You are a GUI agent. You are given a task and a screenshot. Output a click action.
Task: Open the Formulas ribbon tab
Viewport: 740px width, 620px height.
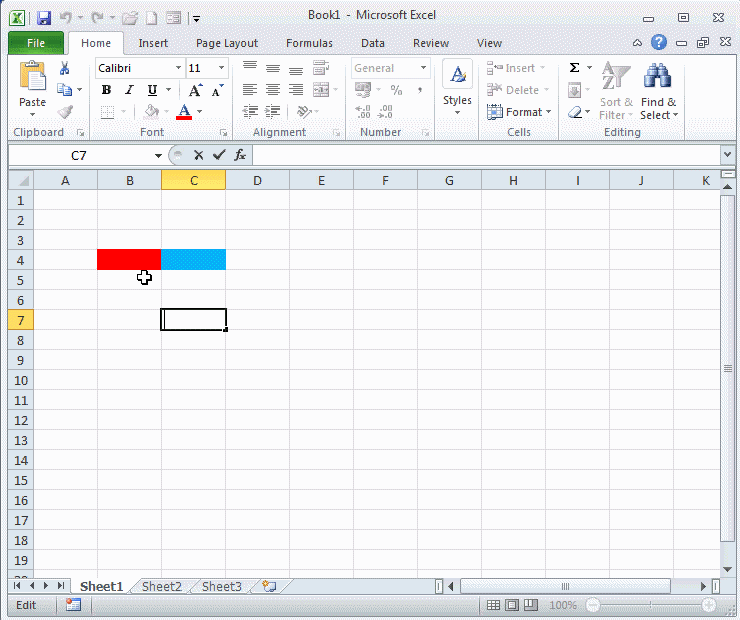tap(309, 43)
